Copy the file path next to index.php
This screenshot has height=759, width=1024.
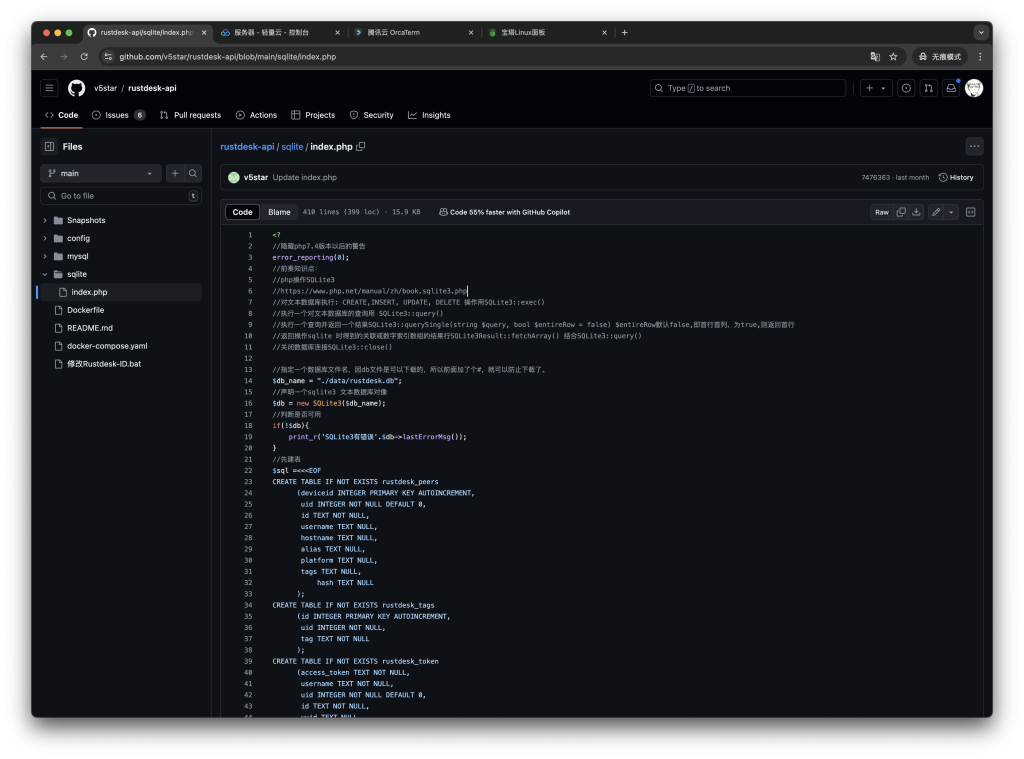click(x=361, y=147)
